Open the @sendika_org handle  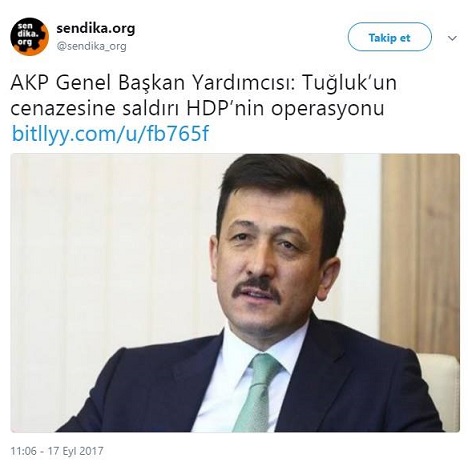coord(91,46)
